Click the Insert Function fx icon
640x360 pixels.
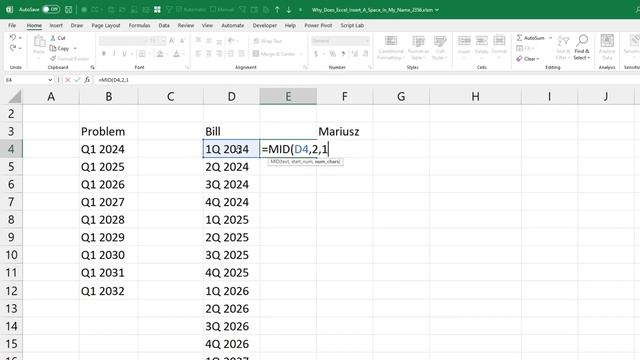[x=87, y=80]
